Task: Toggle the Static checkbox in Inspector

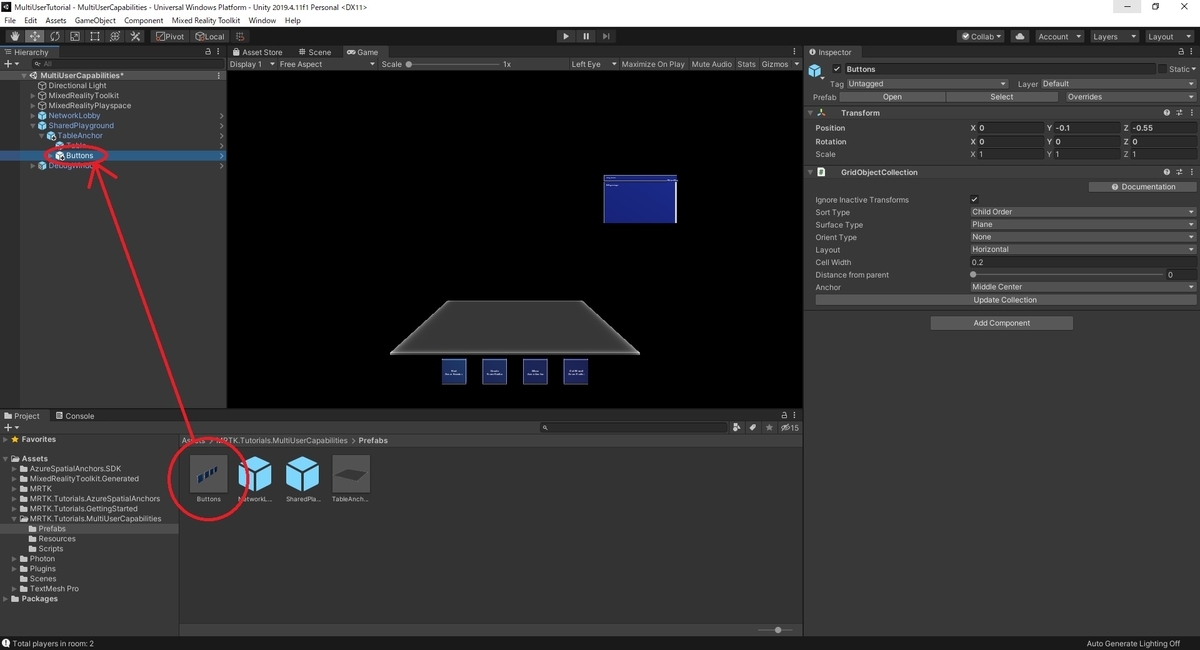Action: 1163,69
